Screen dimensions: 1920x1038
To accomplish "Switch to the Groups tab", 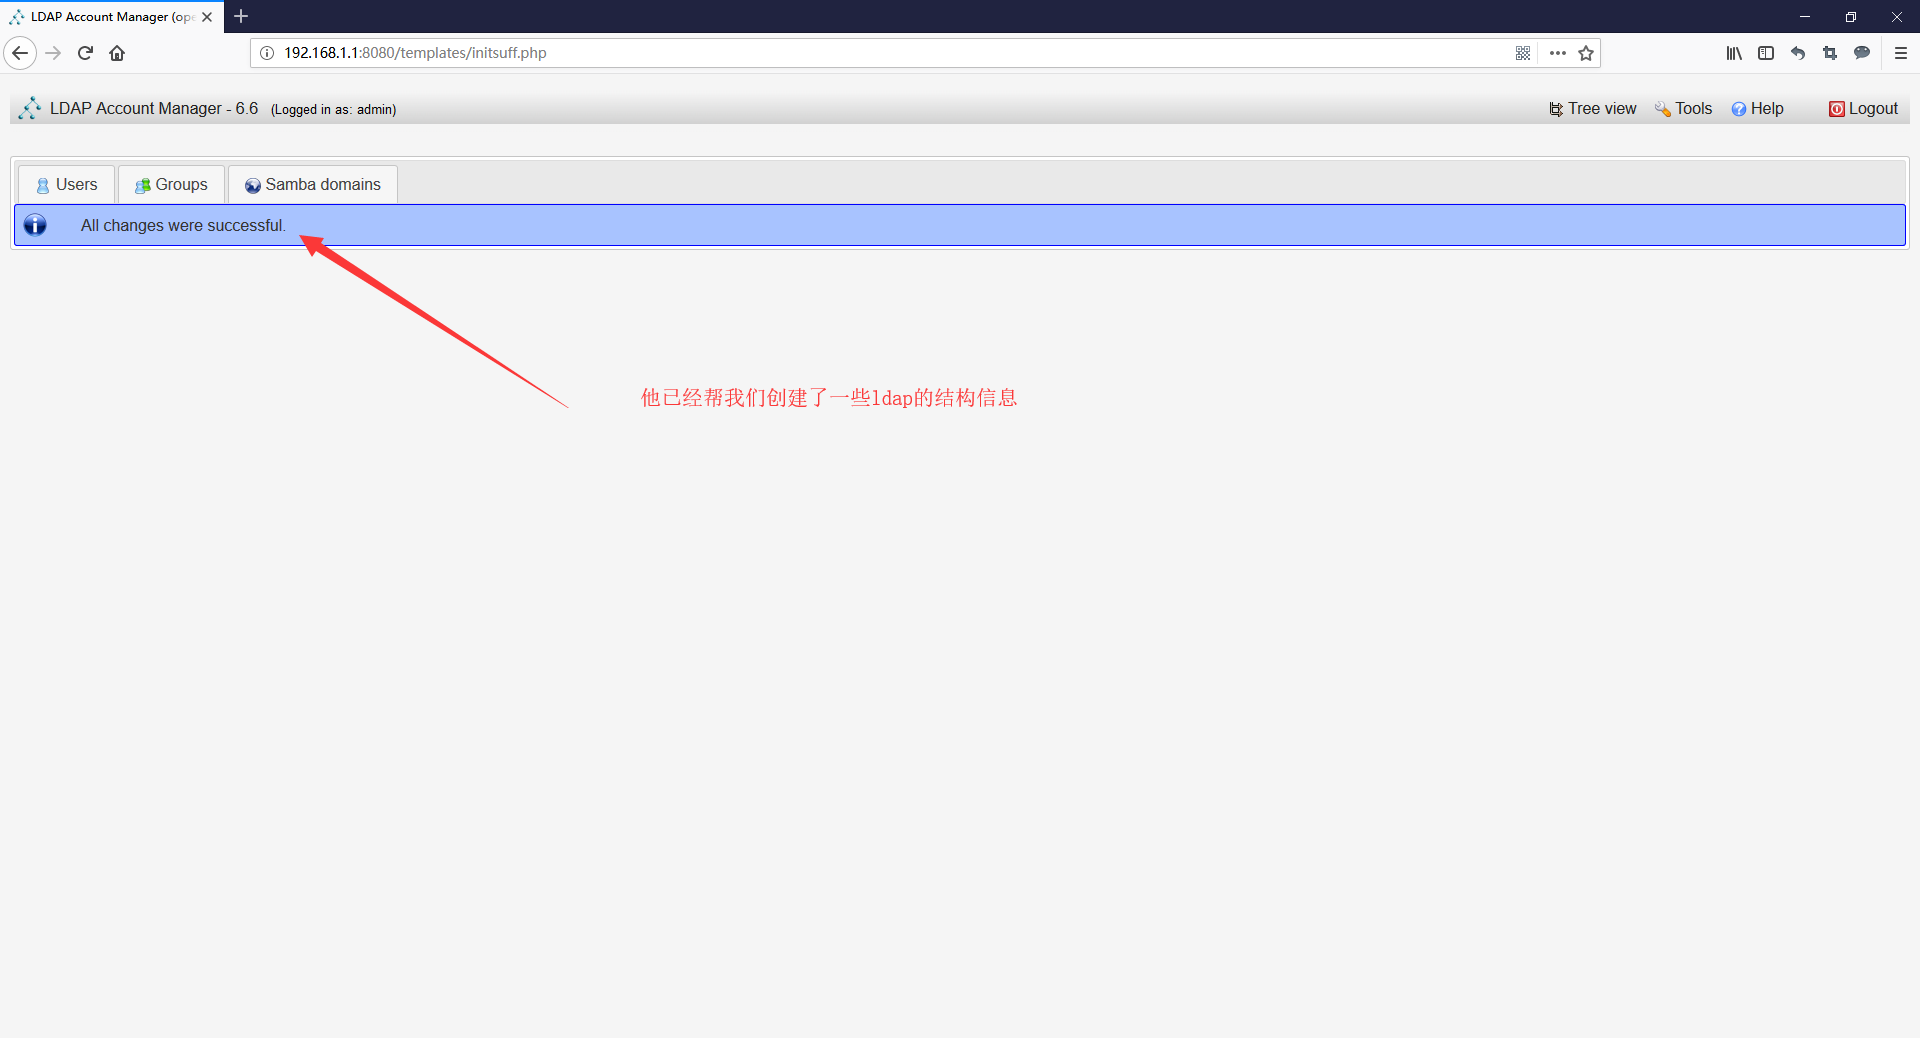I will [x=171, y=185].
